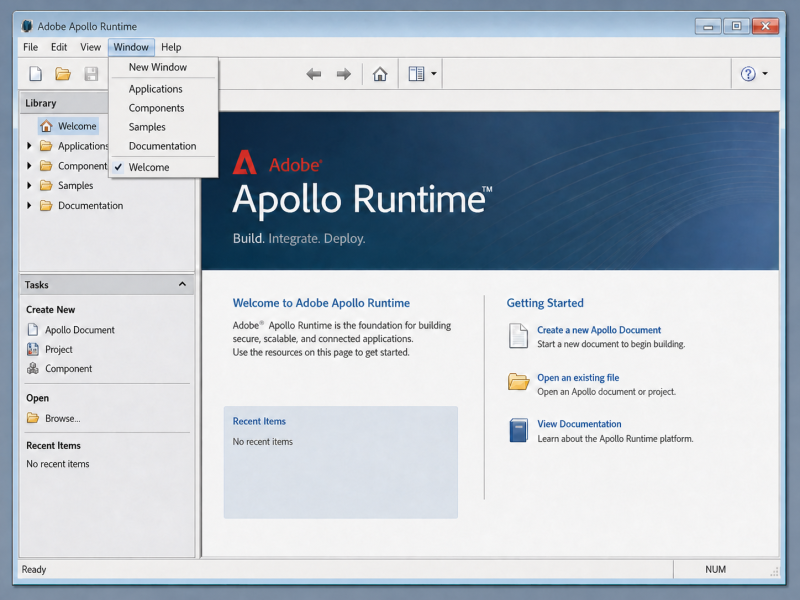800x600 pixels.
Task: Click the Open an existing file link
Action: (578, 378)
